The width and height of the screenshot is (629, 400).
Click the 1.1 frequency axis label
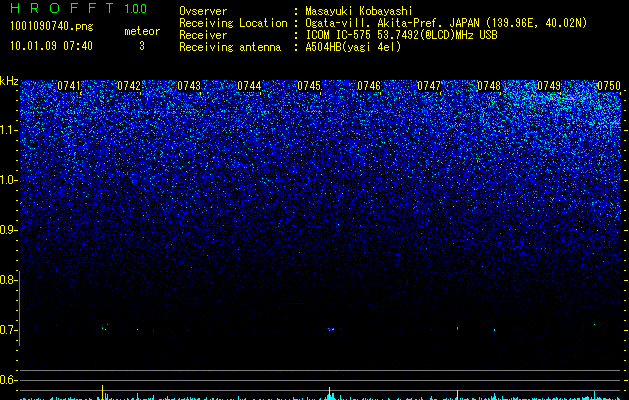8,130
